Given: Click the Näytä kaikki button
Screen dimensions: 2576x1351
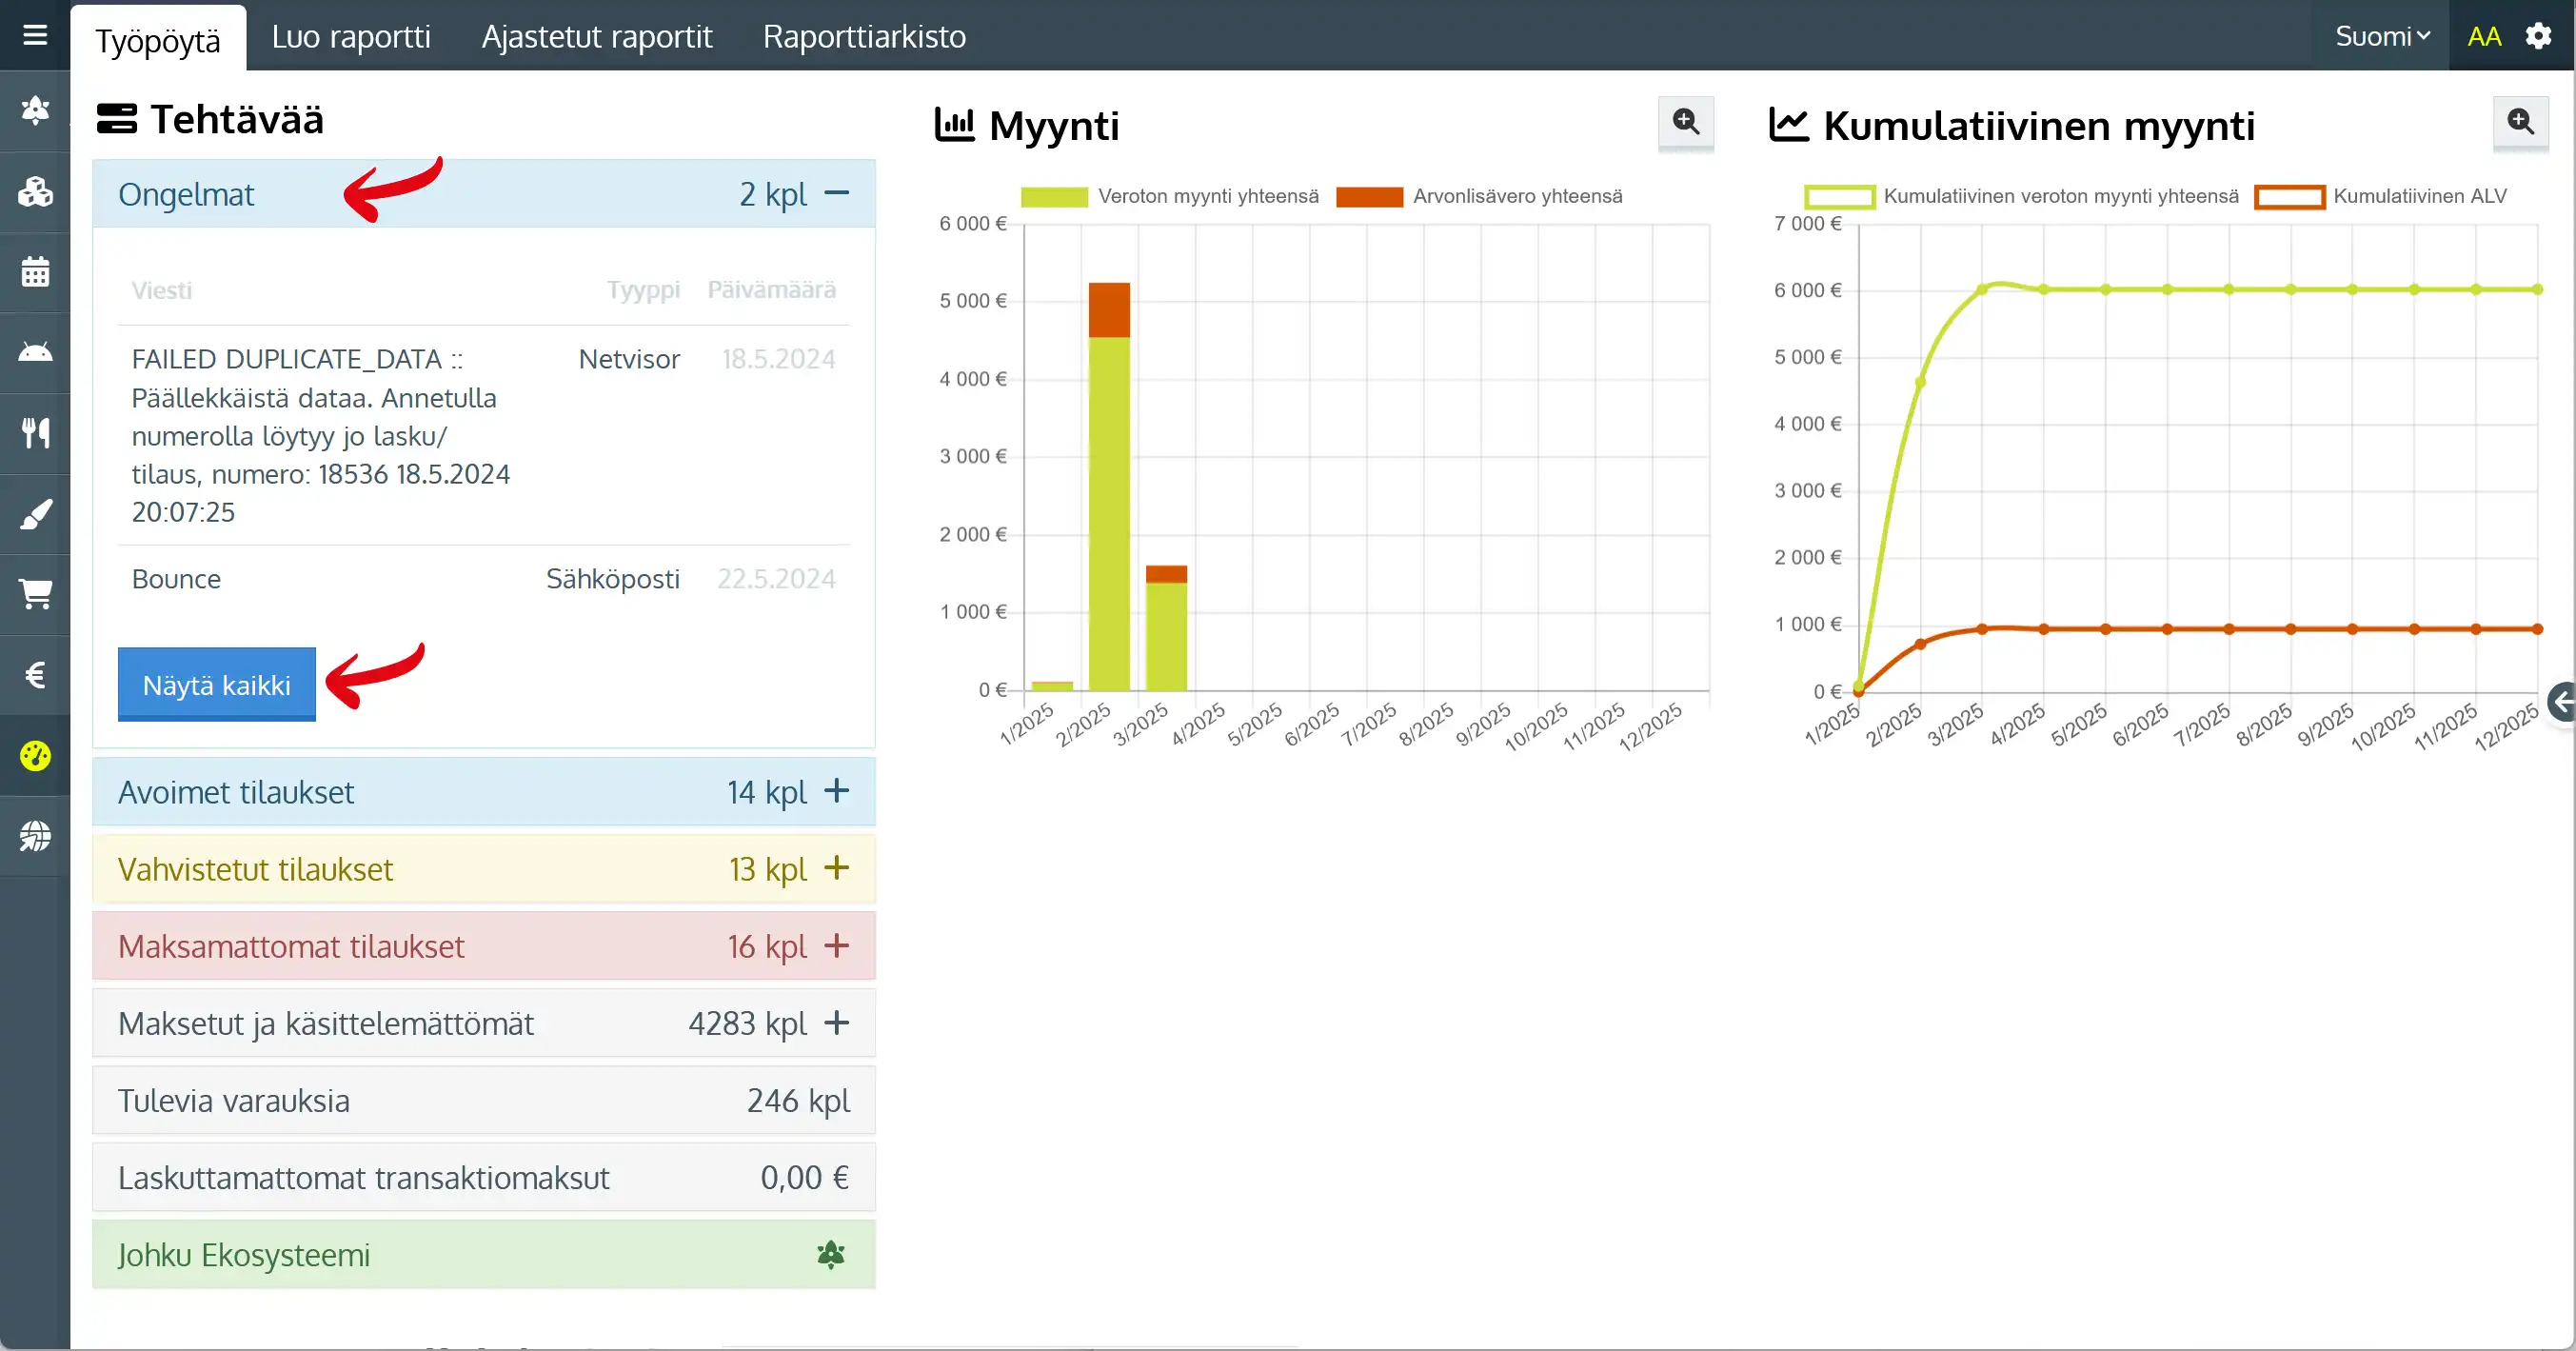Looking at the screenshot, I should [216, 685].
